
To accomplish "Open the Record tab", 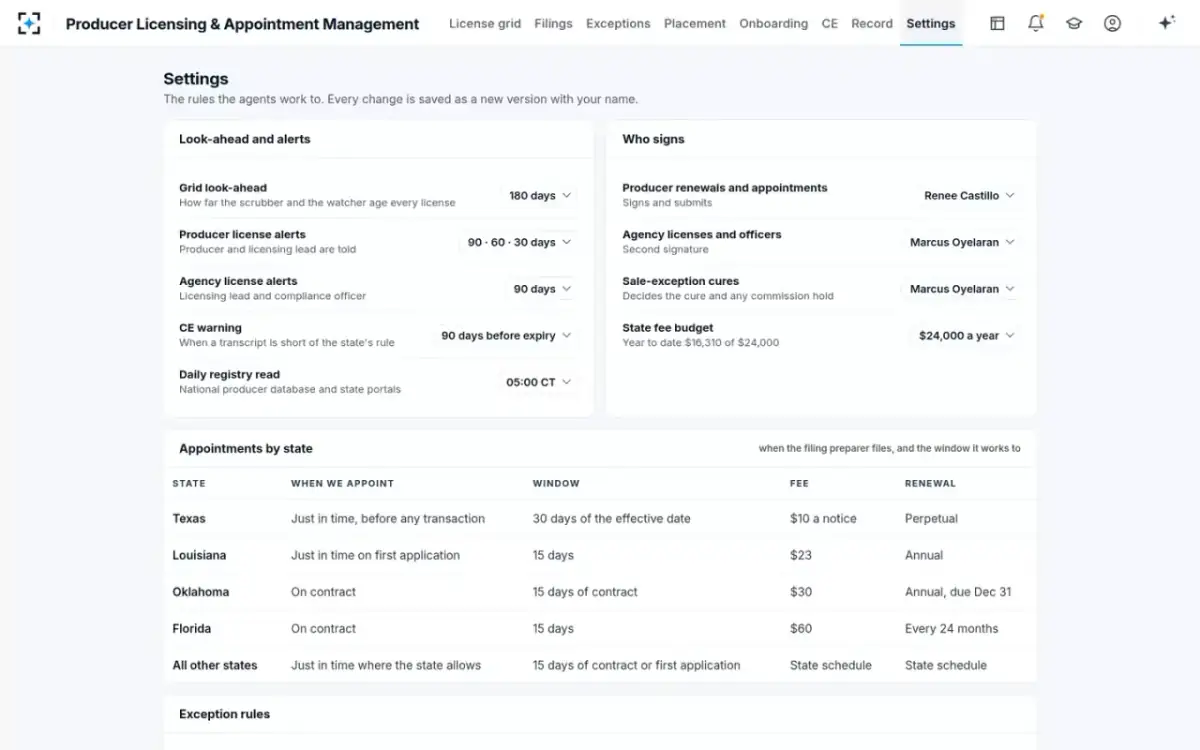I will (872, 23).
